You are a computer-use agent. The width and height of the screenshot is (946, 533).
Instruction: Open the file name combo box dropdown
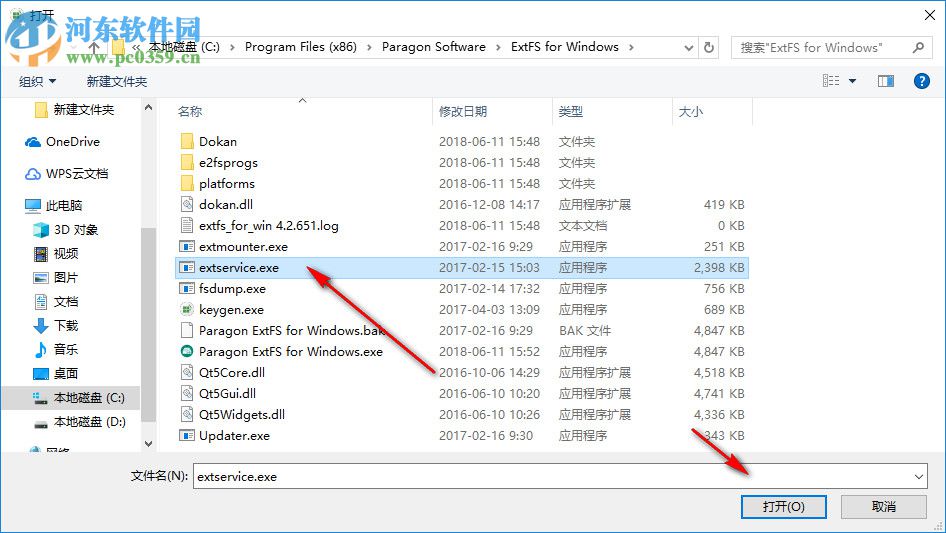[918, 476]
